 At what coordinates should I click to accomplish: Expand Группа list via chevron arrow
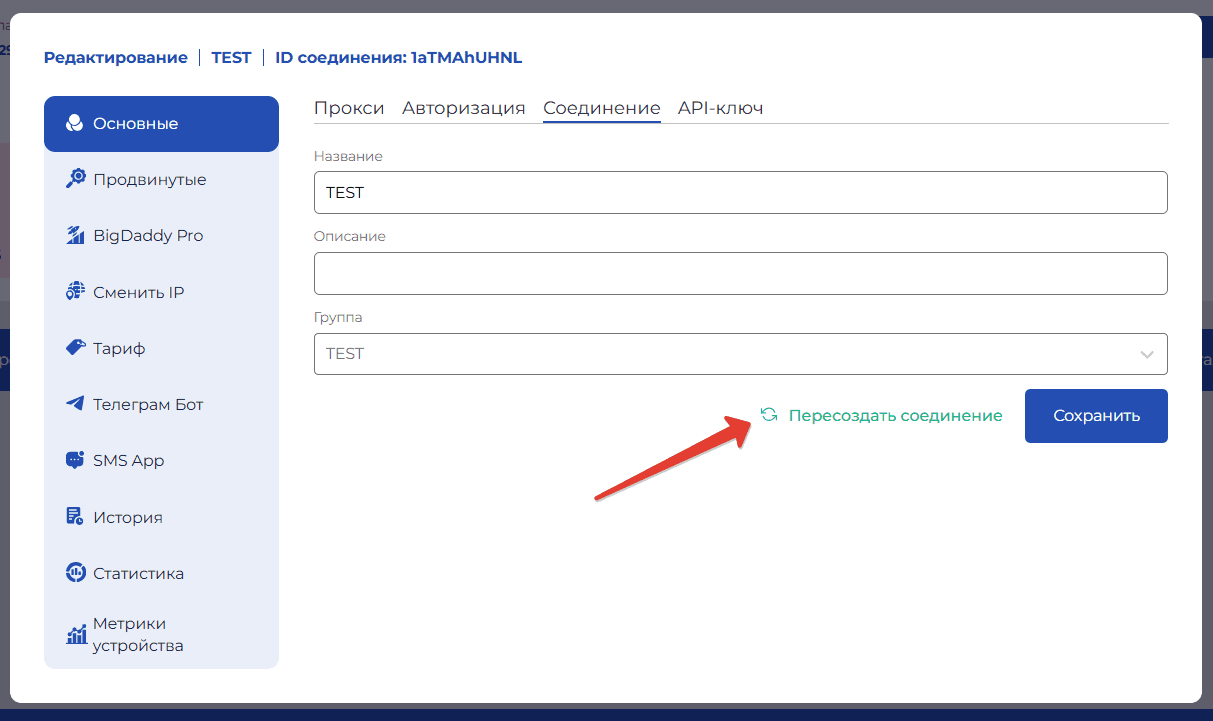click(x=1146, y=354)
